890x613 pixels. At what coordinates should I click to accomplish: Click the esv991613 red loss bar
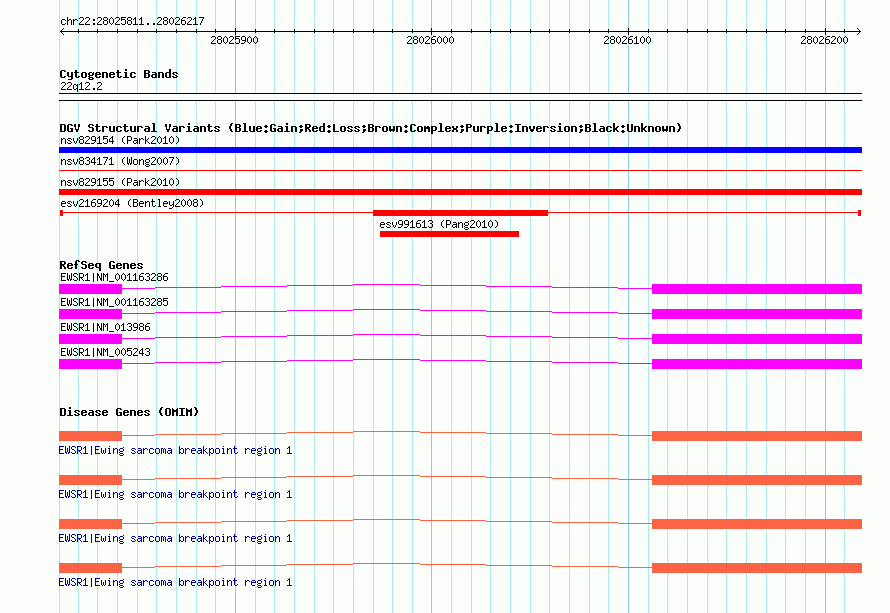coord(449,234)
